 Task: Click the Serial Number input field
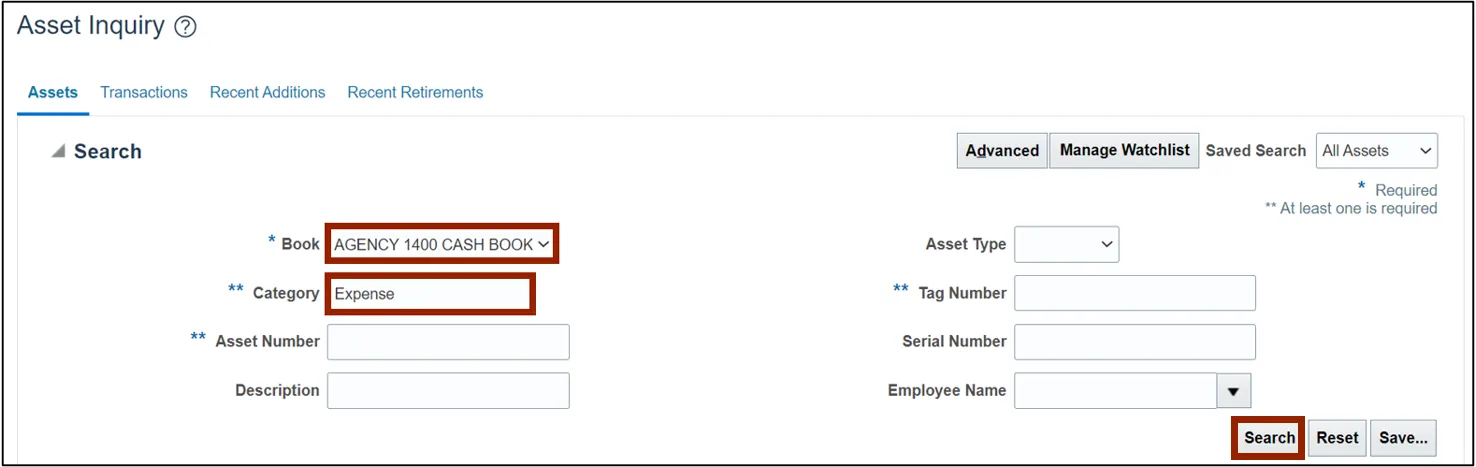coord(1134,342)
